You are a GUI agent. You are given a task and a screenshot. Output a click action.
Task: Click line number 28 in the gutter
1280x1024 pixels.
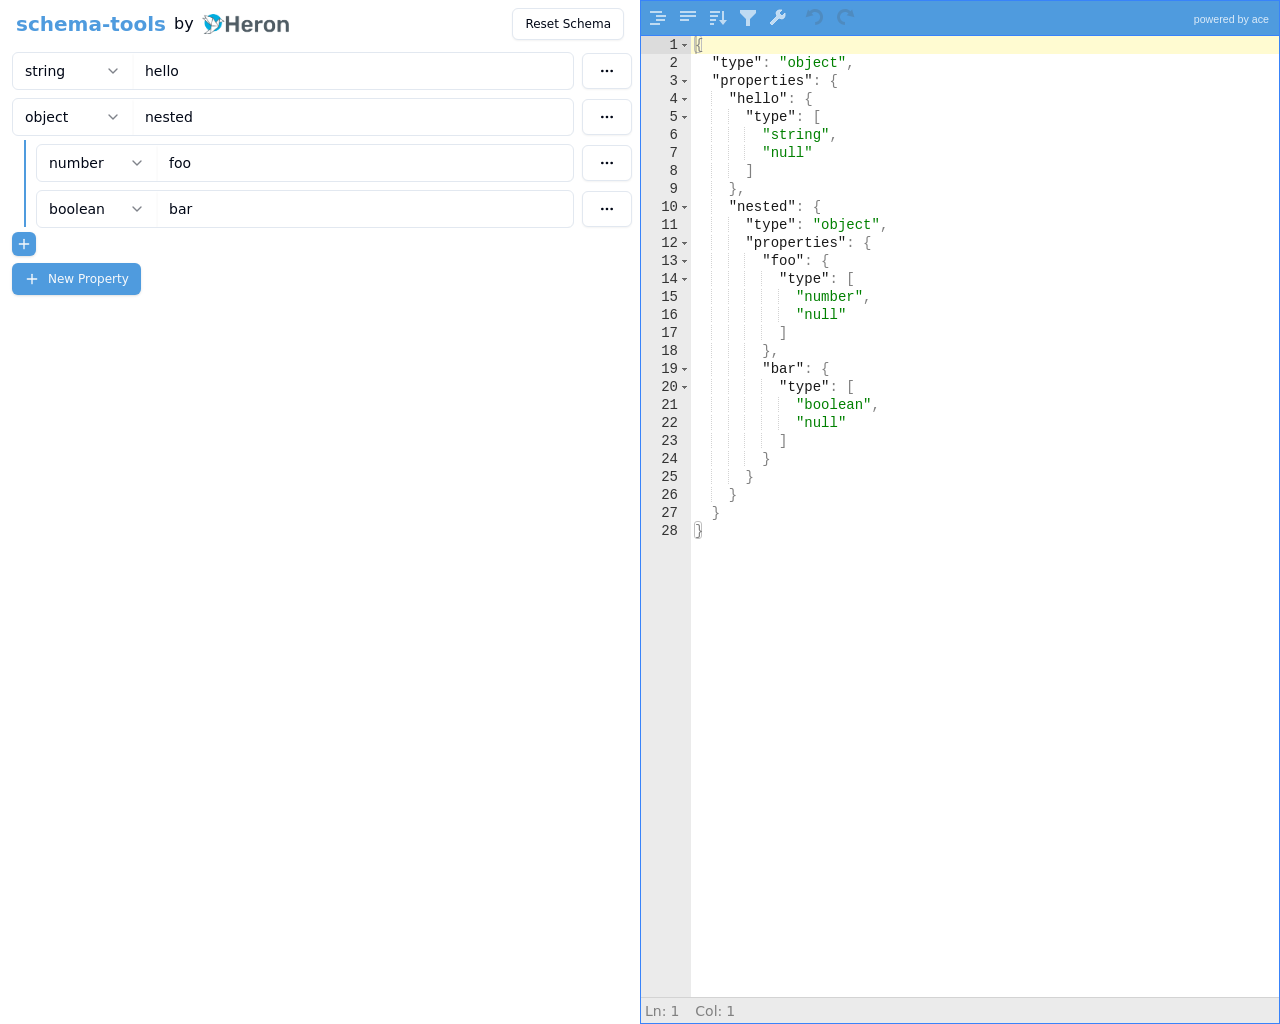(x=669, y=531)
